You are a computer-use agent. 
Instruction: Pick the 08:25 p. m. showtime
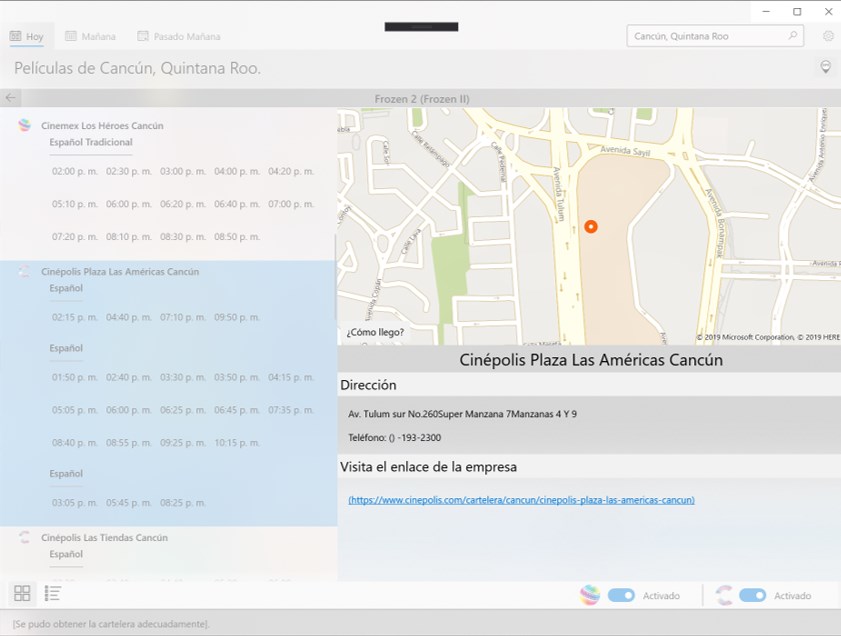pyautogui.click(x=182, y=503)
